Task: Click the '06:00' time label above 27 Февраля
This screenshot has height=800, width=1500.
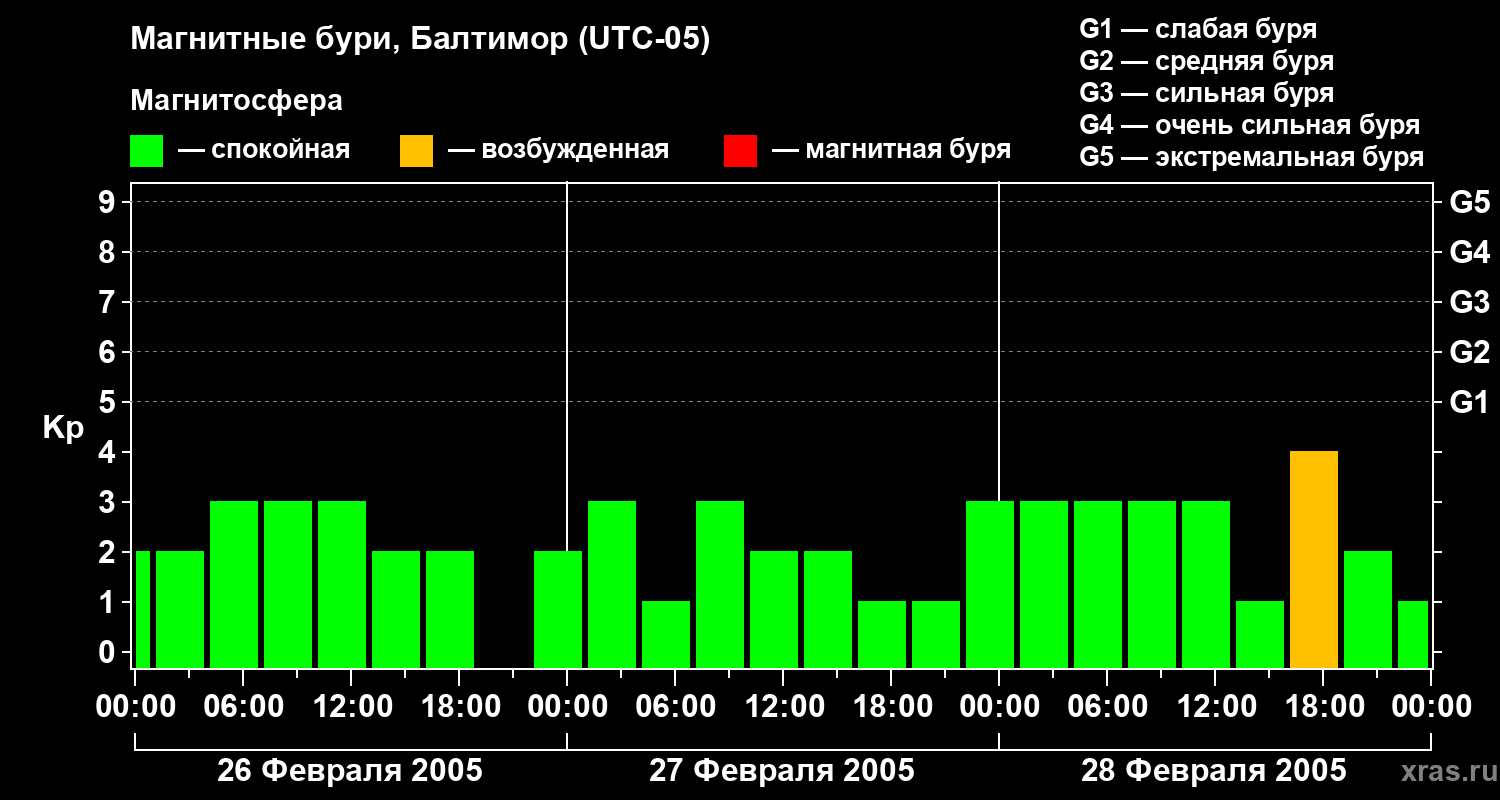Action: [x=675, y=707]
